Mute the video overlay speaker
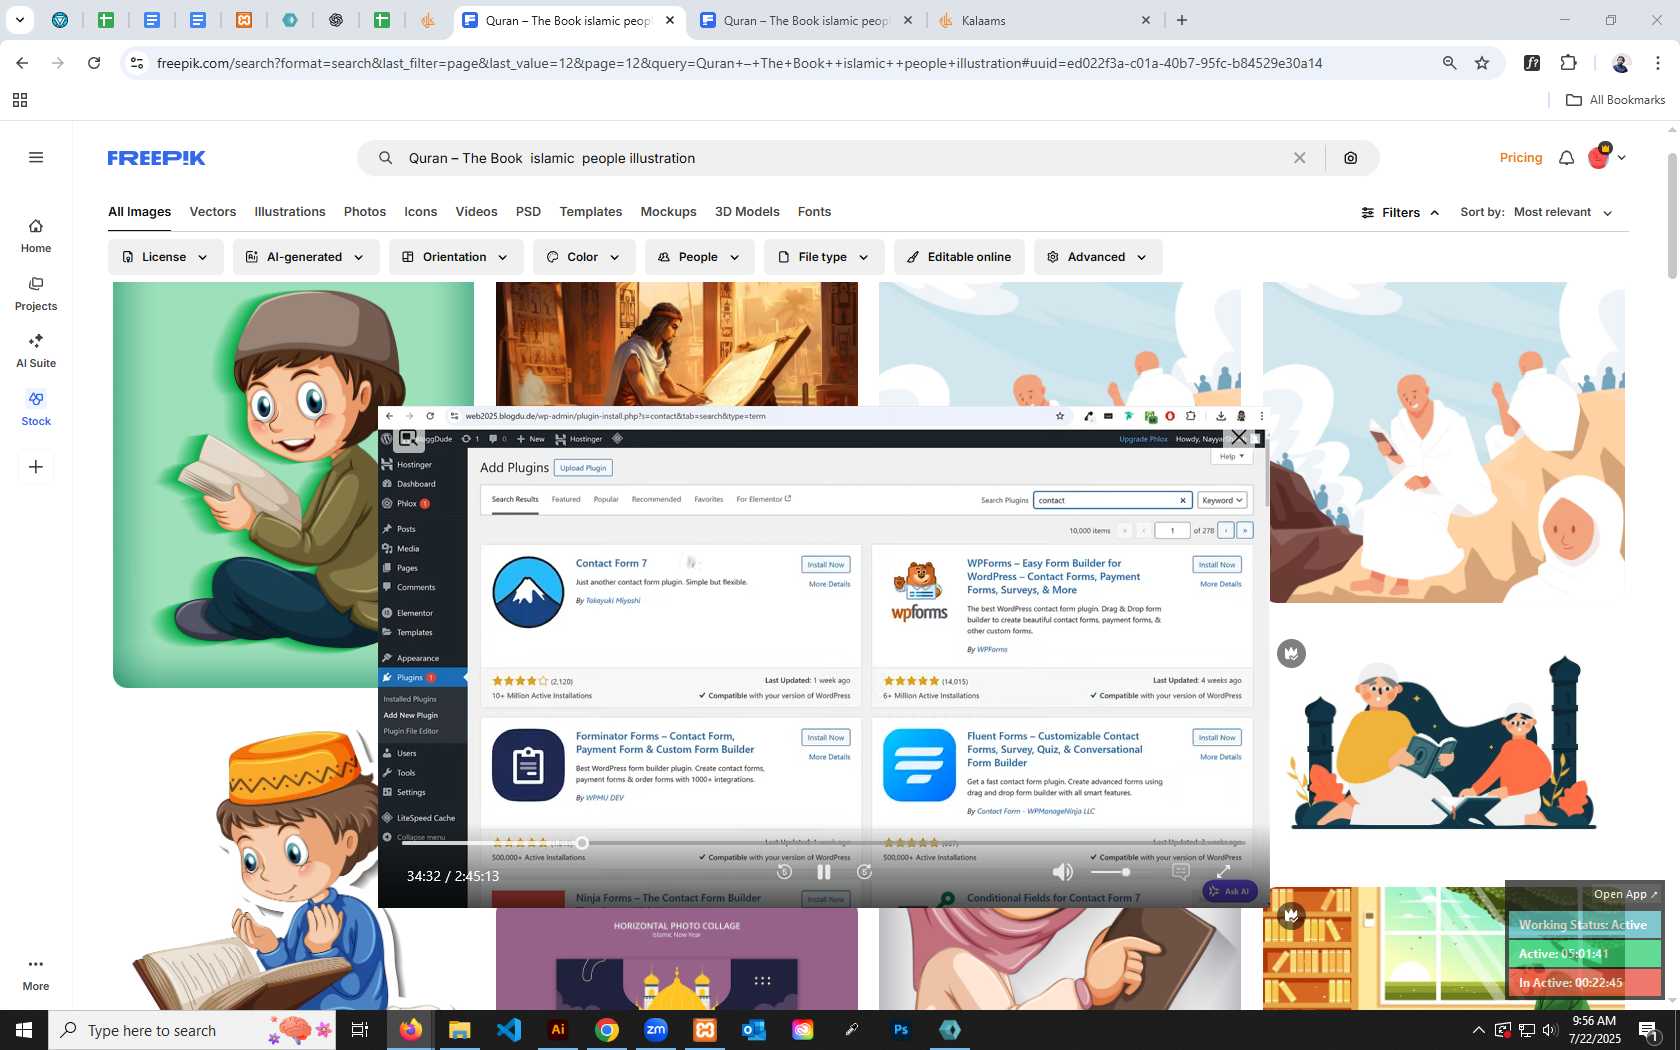 [1062, 872]
